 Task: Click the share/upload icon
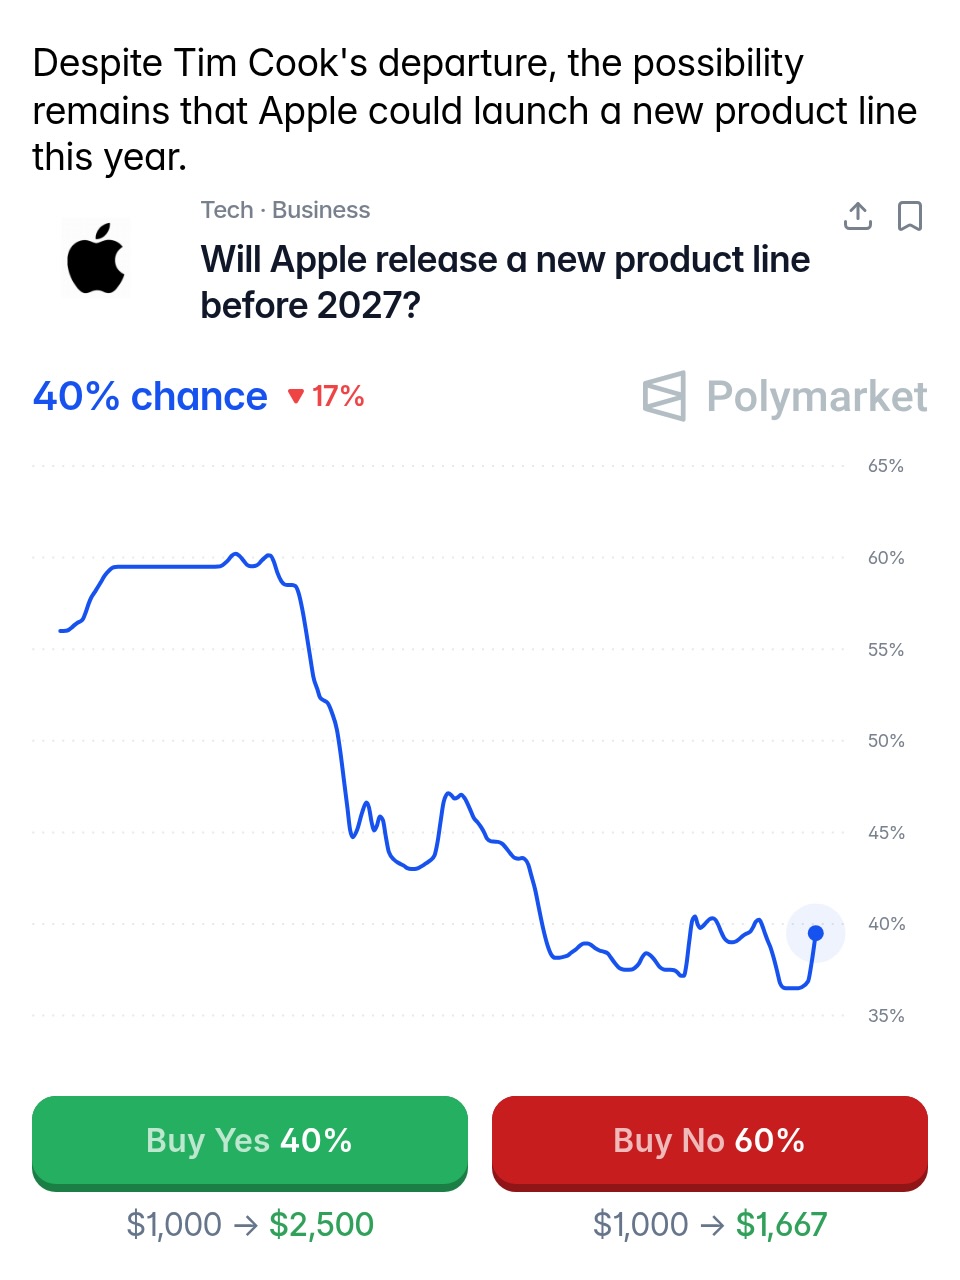pyautogui.click(x=858, y=216)
